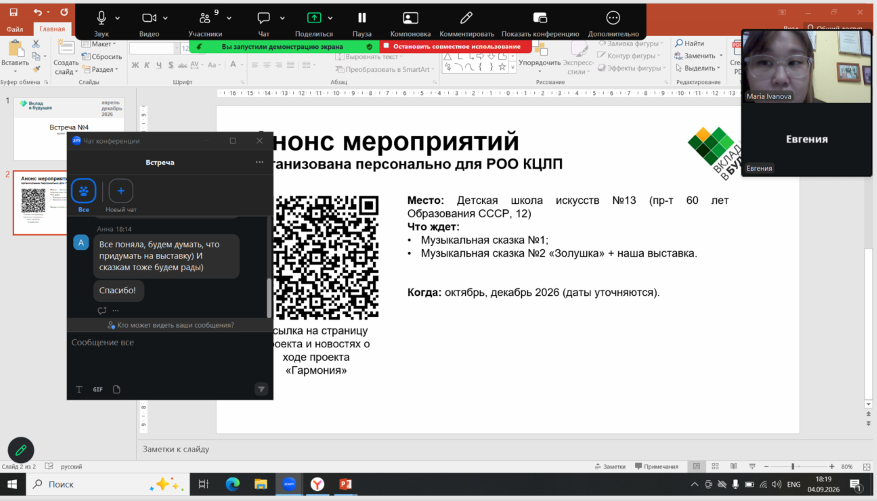Toggle underline Ч formatting

159,65
